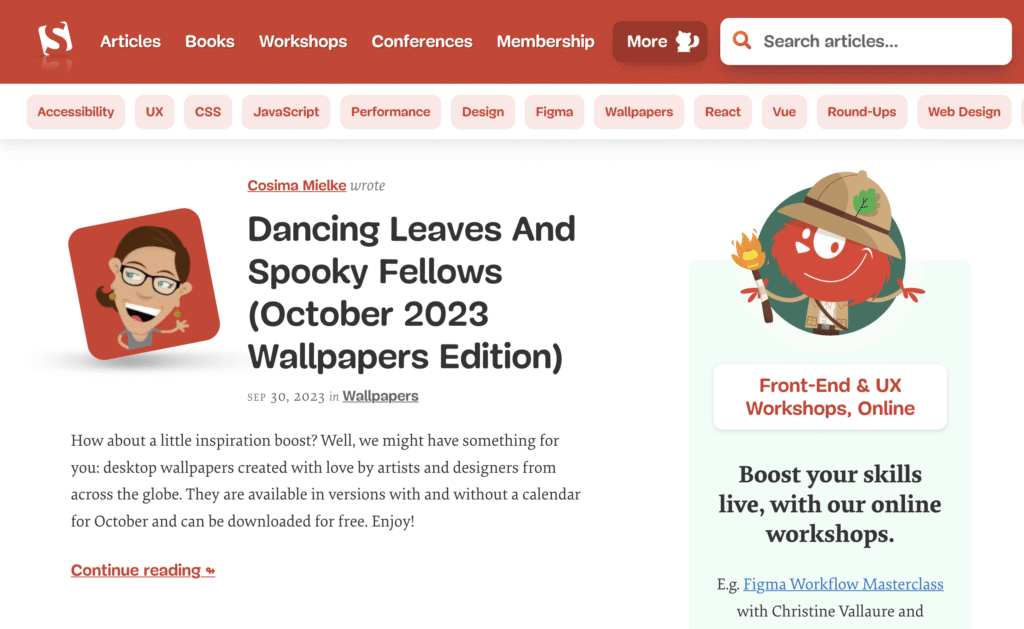This screenshot has height=629, width=1024.
Task: Open the Workshops navigation link
Action: [x=303, y=41]
